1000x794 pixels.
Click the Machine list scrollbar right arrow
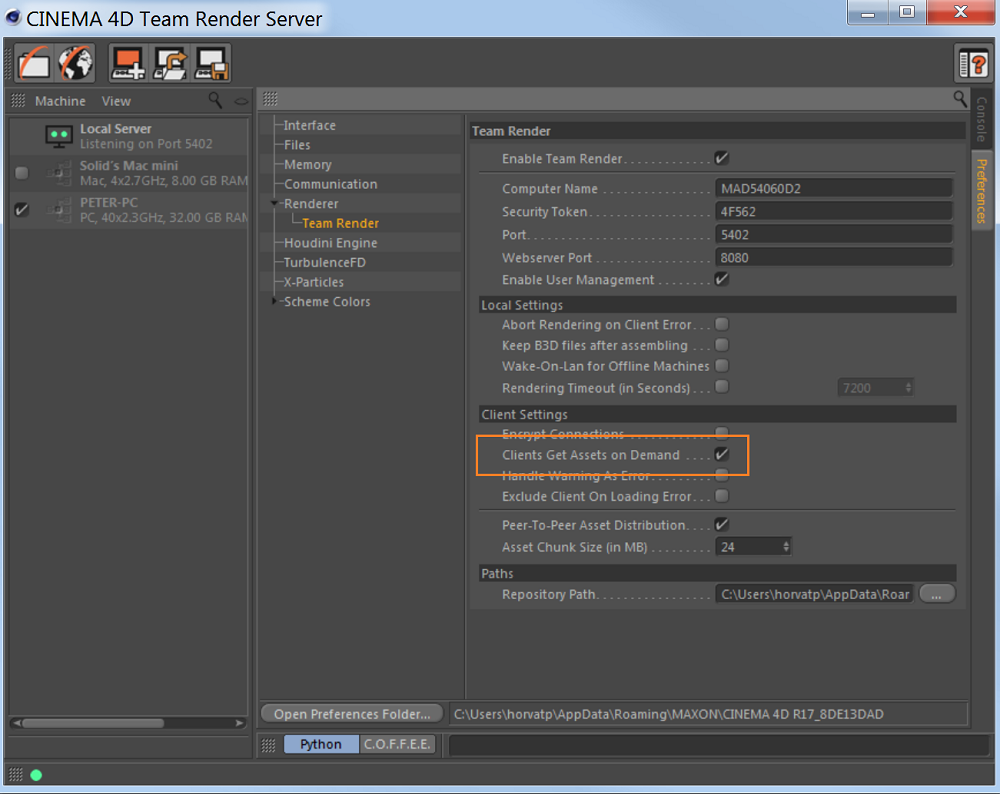(239, 723)
